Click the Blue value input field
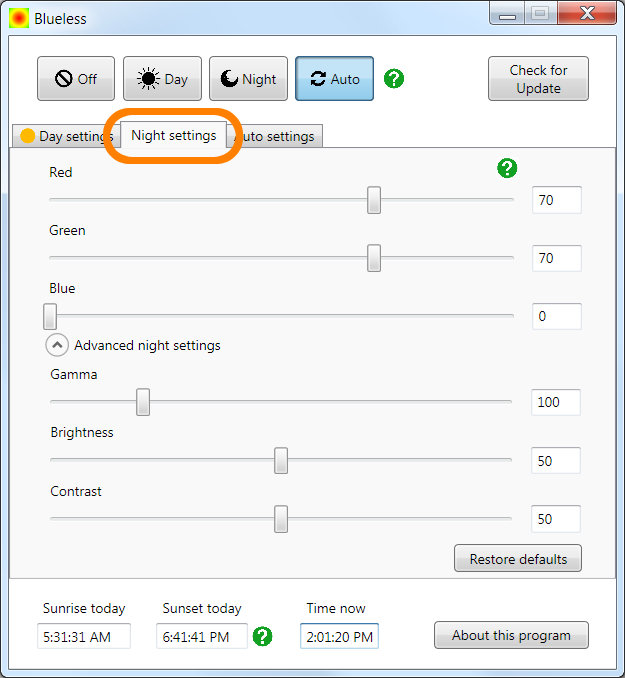625x678 pixels. (556, 316)
